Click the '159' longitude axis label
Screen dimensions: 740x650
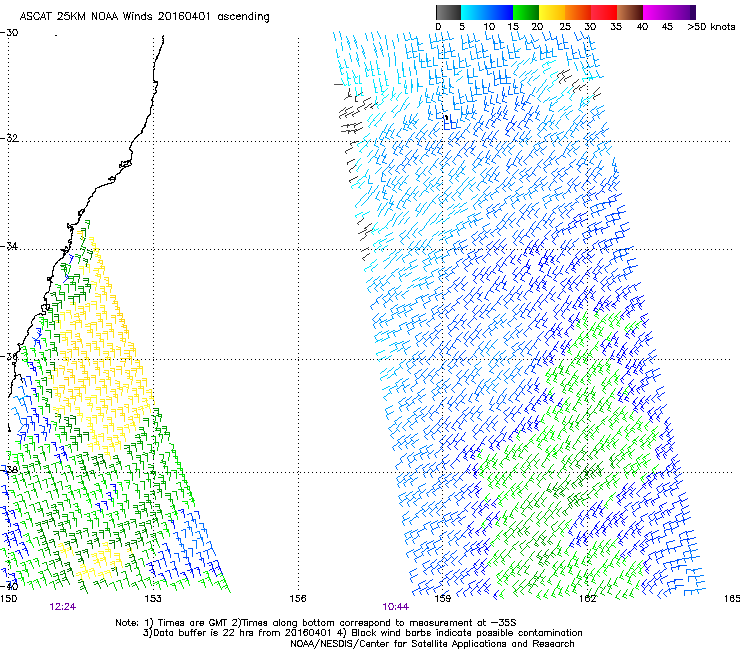point(442,599)
